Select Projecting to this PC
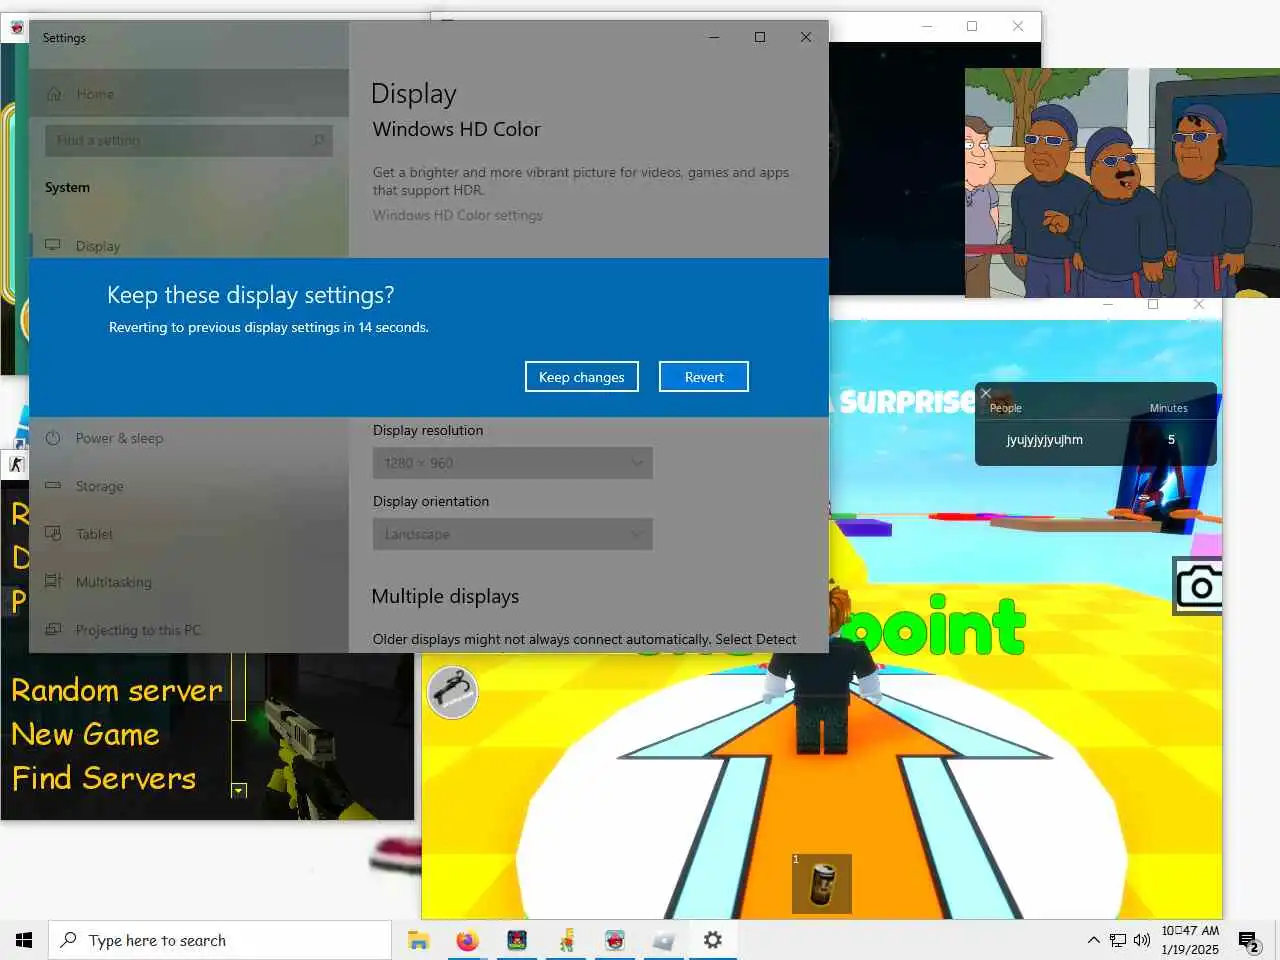 [x=188, y=630]
